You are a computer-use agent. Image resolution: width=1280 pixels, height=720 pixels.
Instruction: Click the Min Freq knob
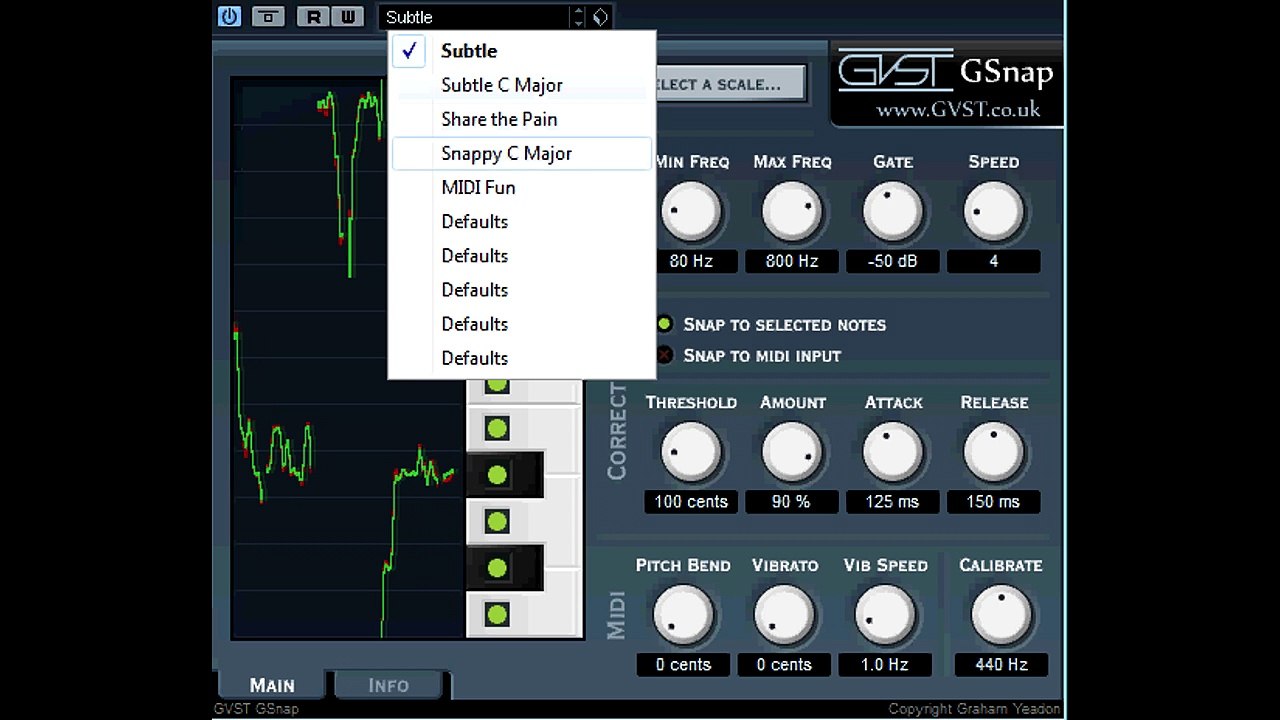coord(691,211)
